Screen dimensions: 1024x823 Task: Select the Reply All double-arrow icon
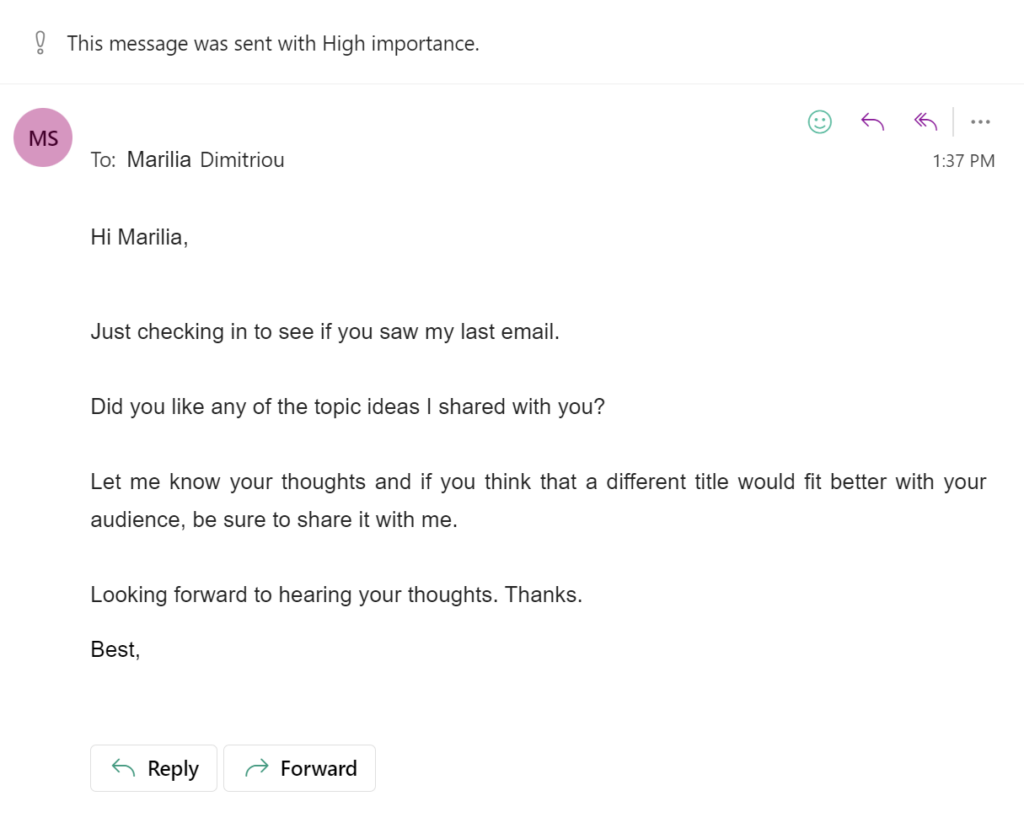(923, 121)
